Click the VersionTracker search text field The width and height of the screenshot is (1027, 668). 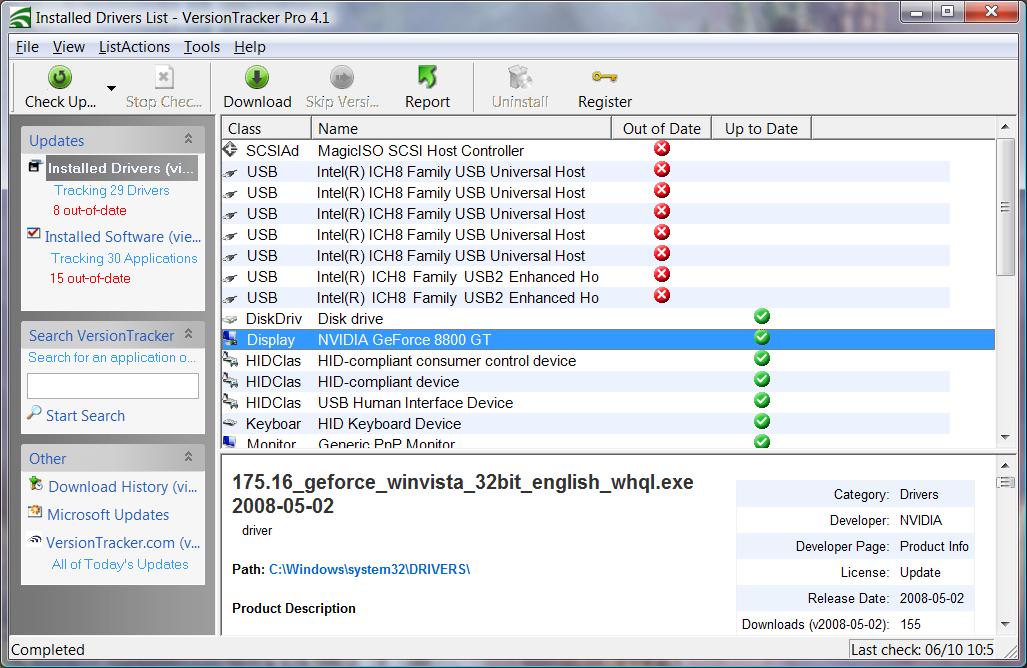click(x=113, y=386)
